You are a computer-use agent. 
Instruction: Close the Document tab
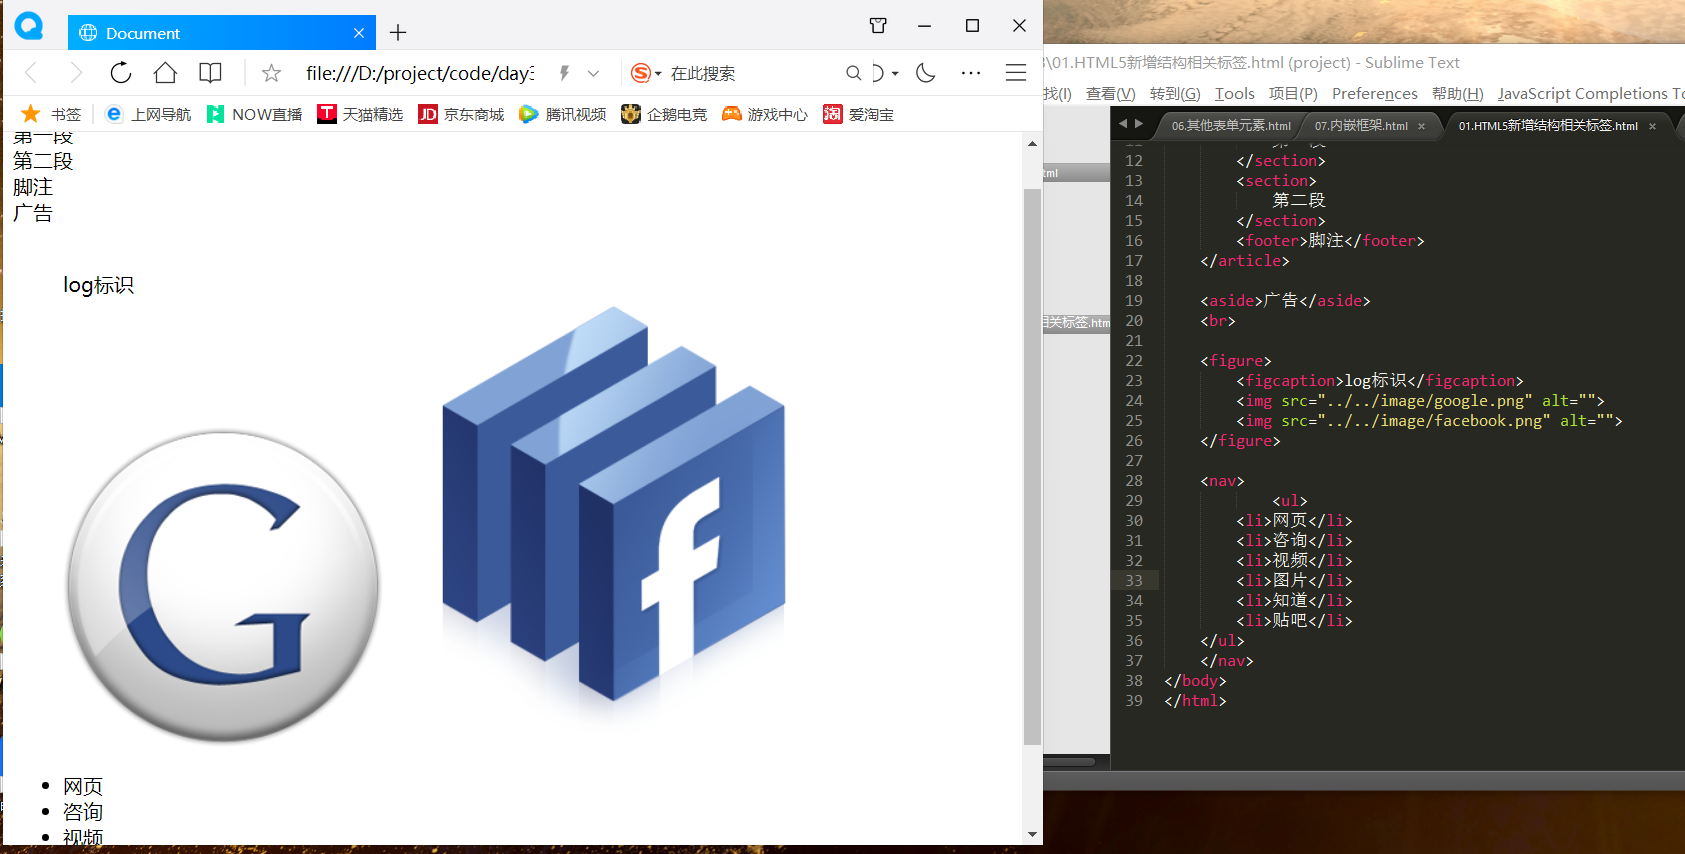(359, 33)
